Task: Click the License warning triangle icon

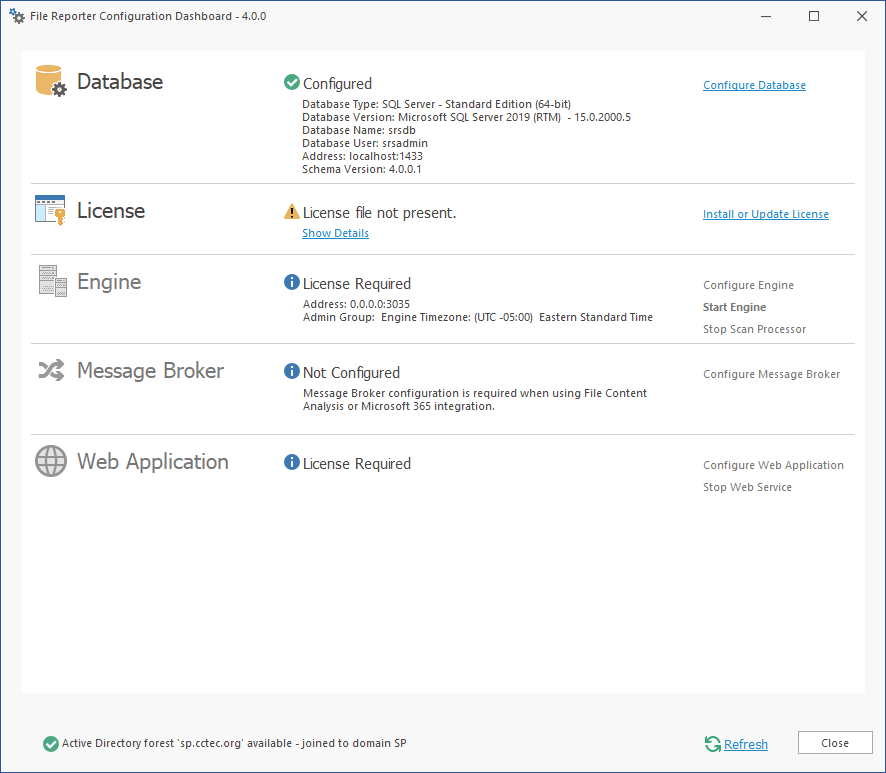Action: click(292, 212)
